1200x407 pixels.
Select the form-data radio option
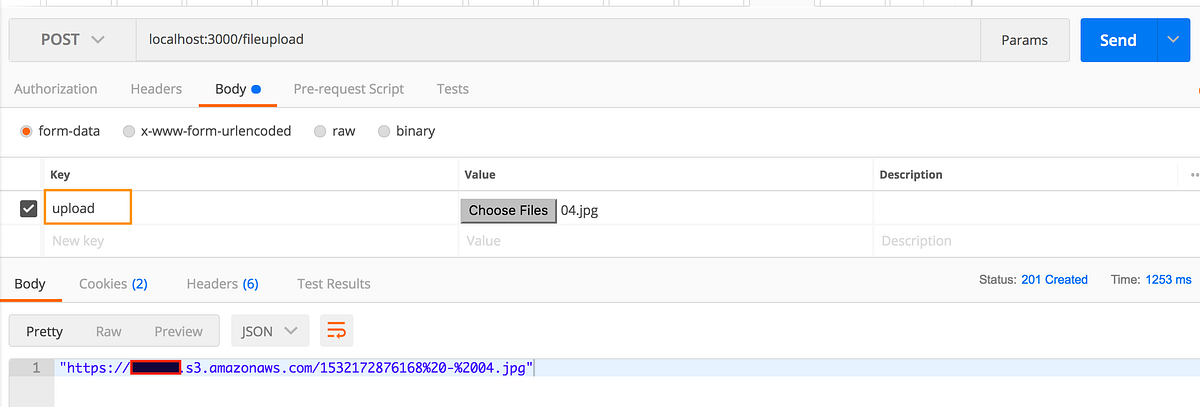(x=60, y=131)
